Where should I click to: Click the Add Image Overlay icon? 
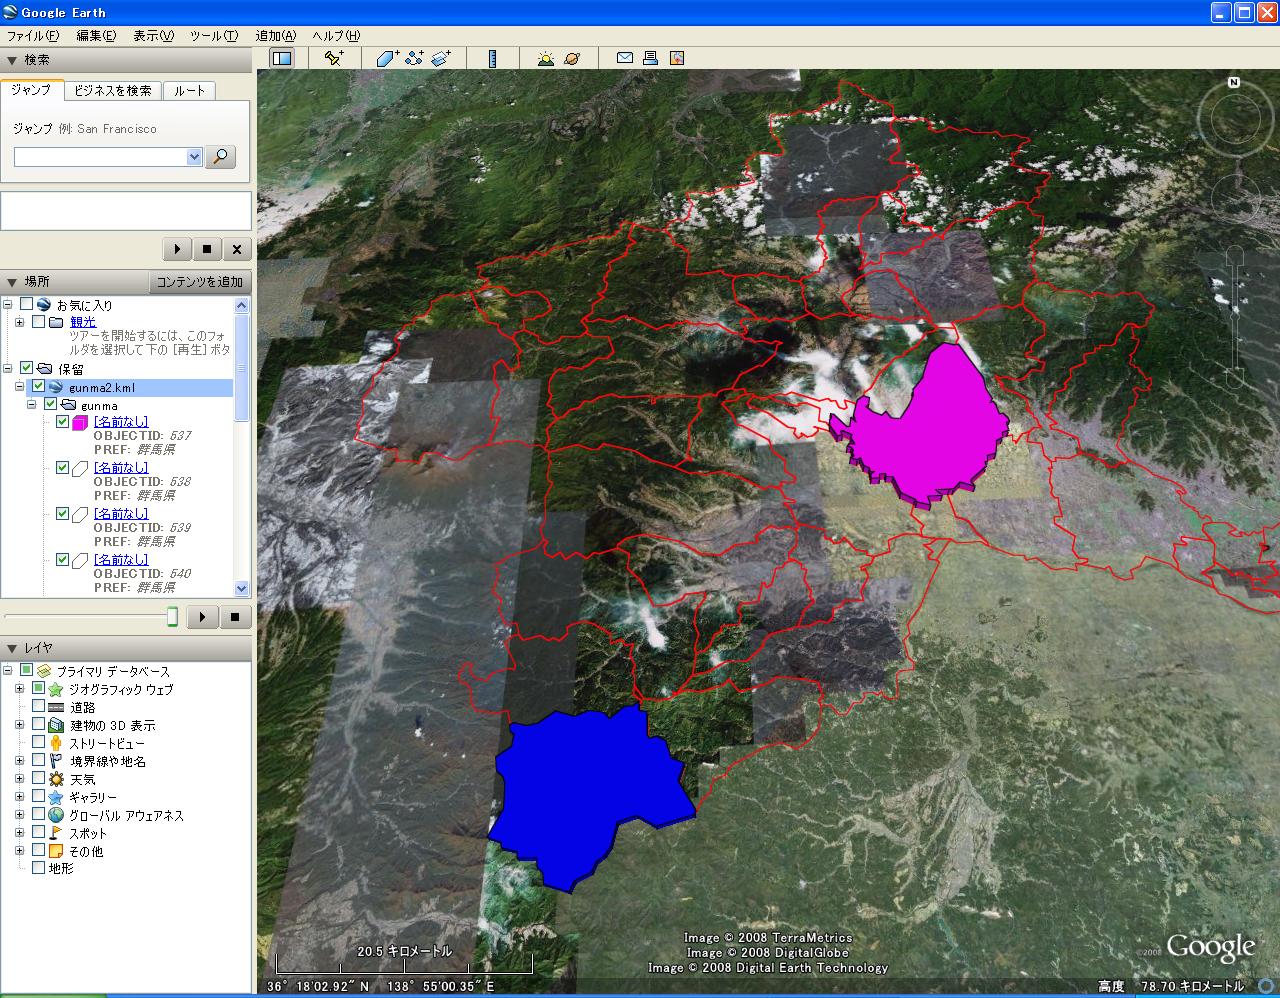(x=441, y=58)
